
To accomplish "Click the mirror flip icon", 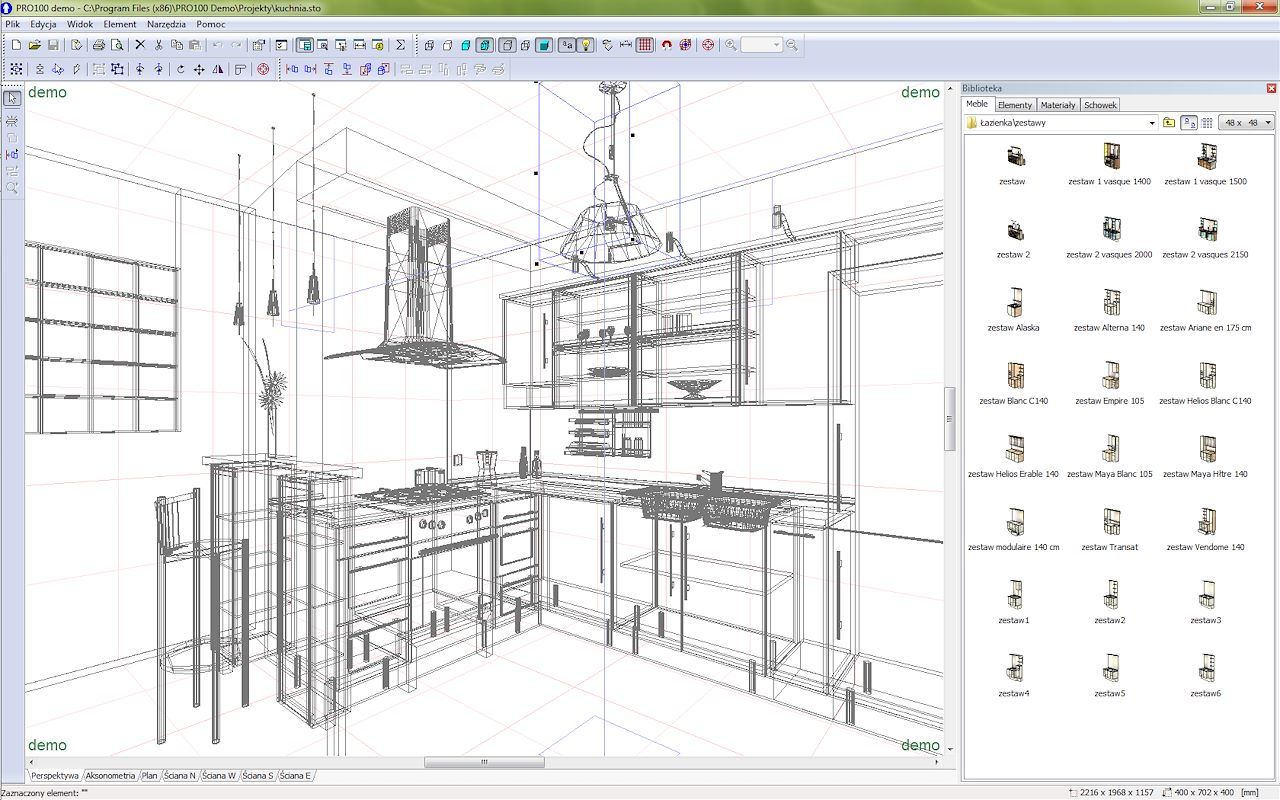I will point(218,69).
